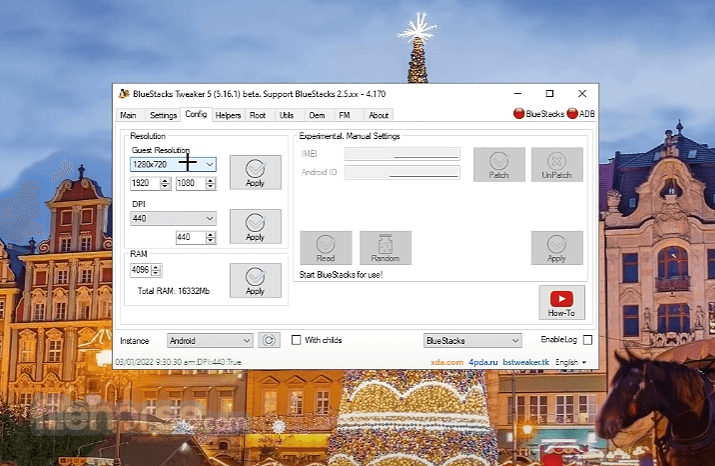The image size is (715, 466).
Task: Enable the With childs checkbox
Action: click(296, 340)
